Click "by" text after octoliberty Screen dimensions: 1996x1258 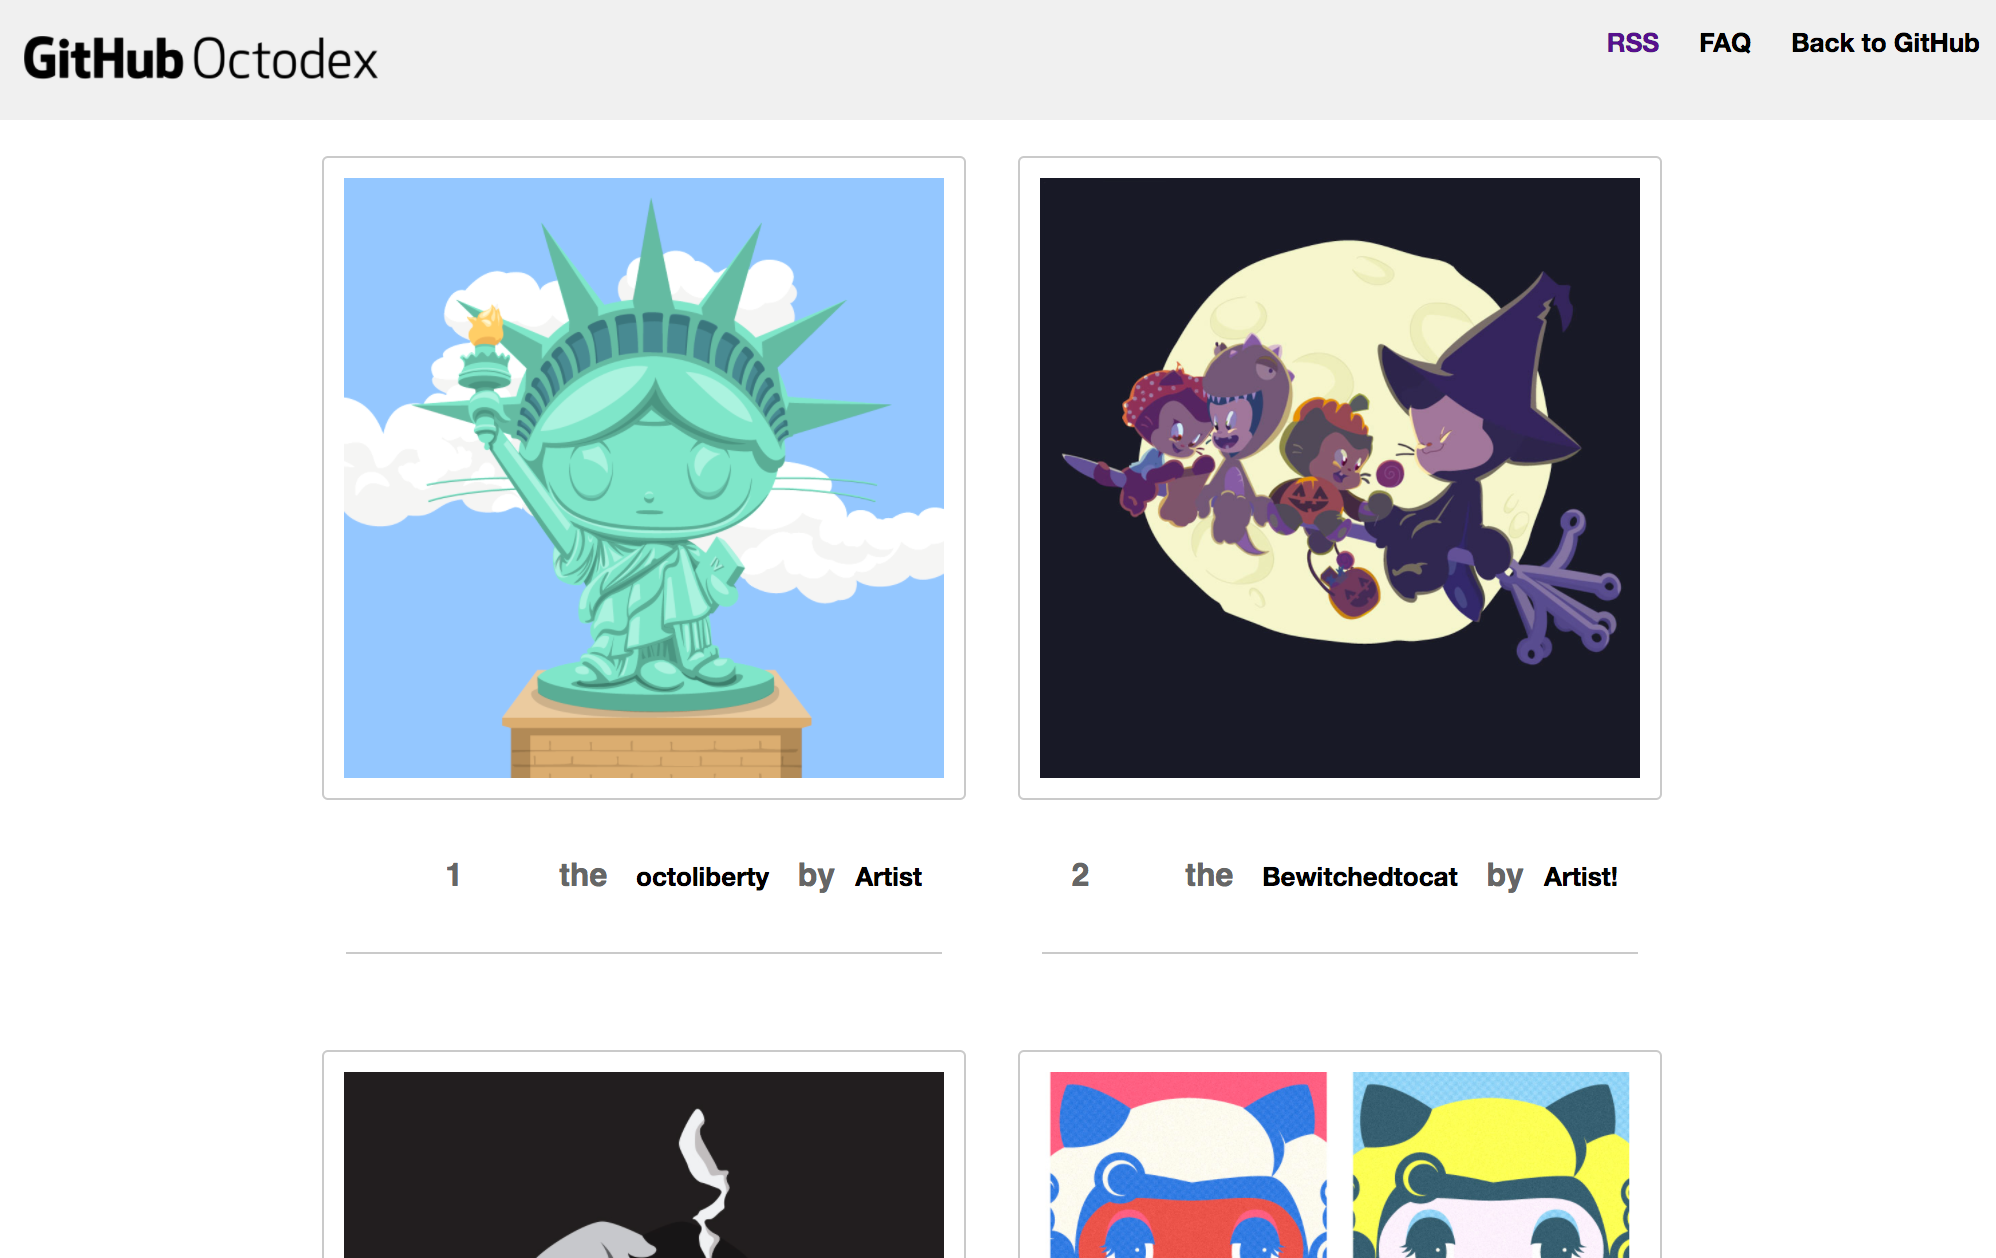[x=816, y=876]
